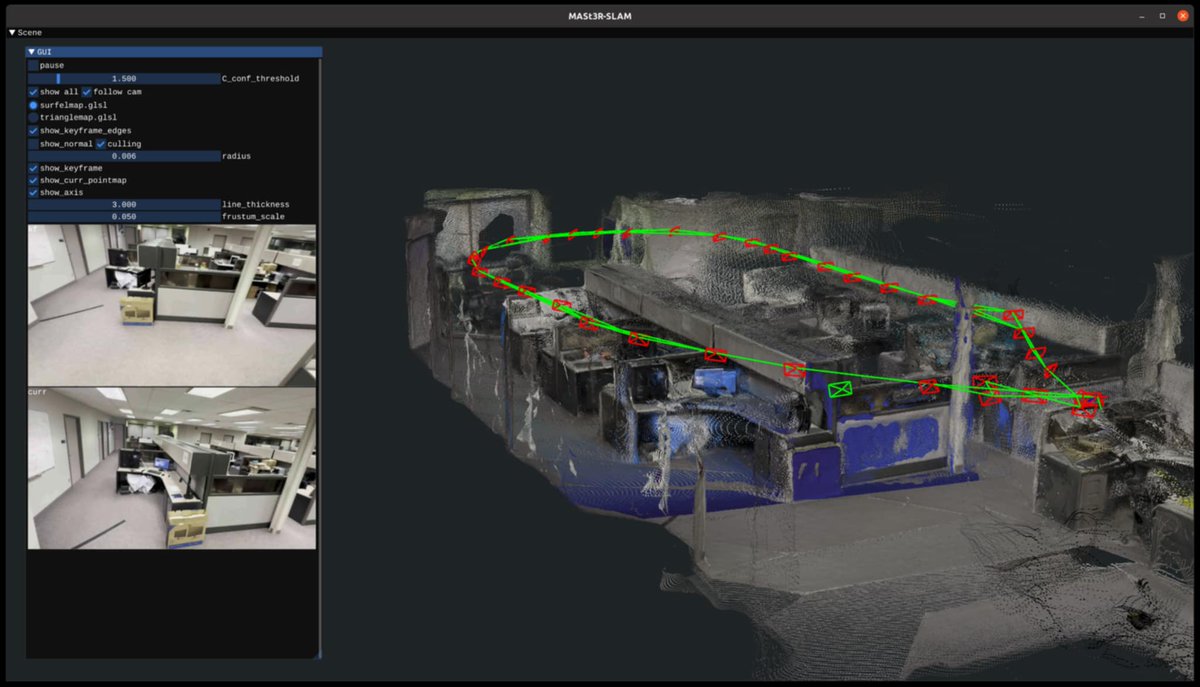Click the line_thickness label
This screenshot has width=1200, height=687.
coord(255,204)
